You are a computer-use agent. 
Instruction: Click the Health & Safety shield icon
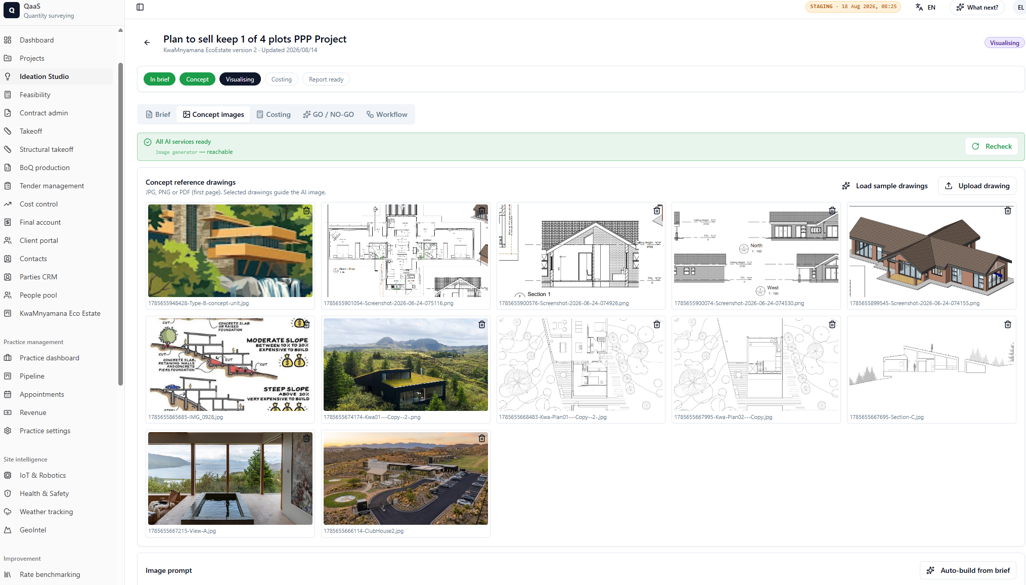[x=8, y=493]
